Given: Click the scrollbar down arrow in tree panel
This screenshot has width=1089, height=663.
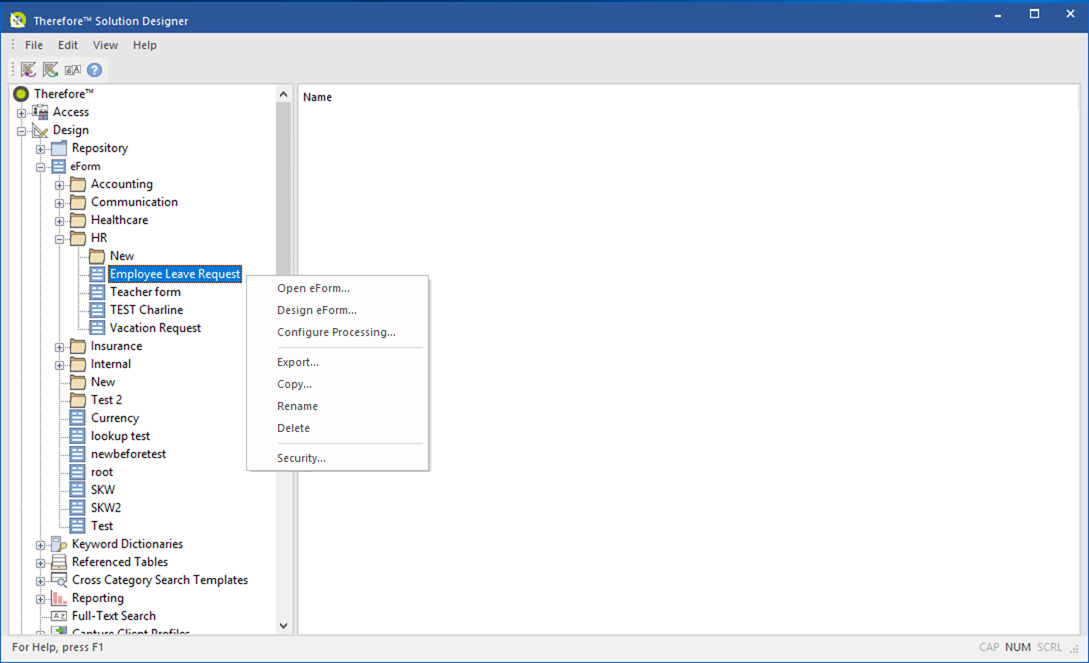Looking at the screenshot, I should click(x=283, y=624).
